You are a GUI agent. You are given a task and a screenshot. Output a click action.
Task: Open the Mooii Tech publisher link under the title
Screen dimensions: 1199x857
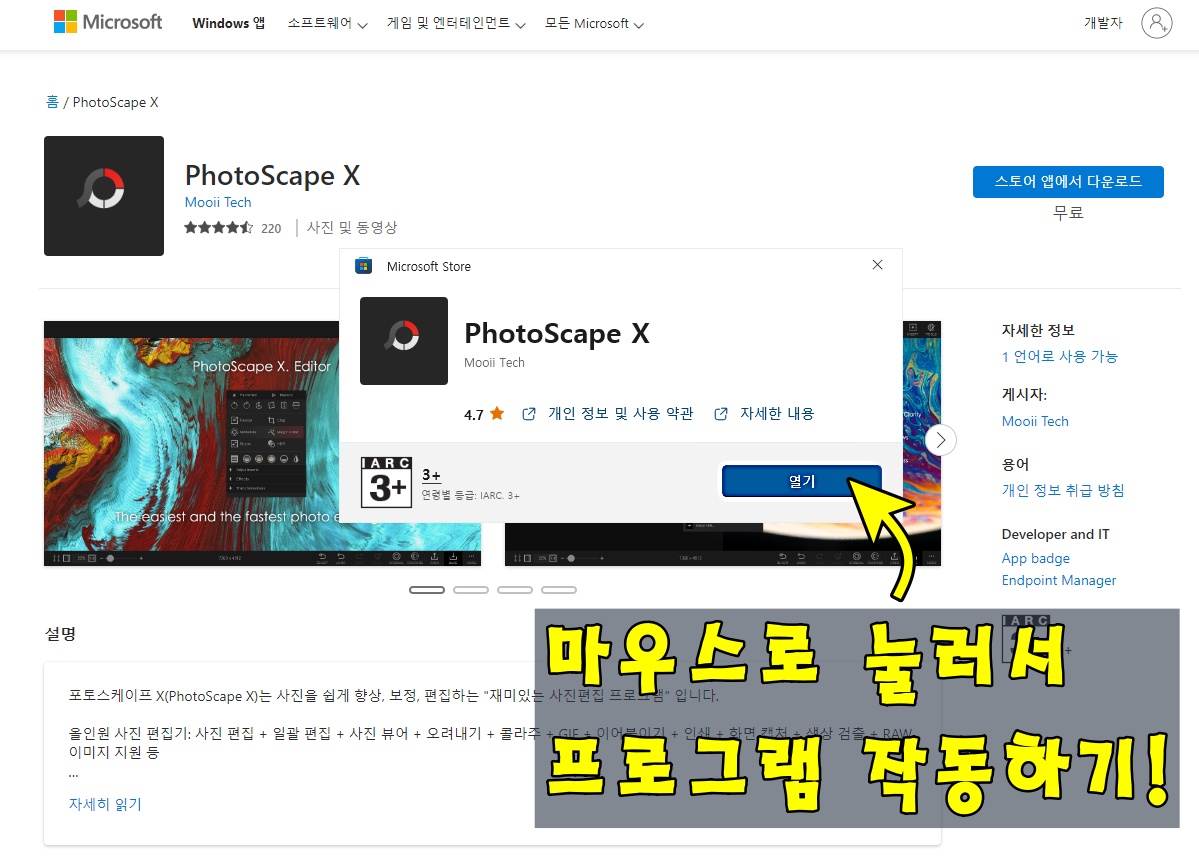coord(218,202)
